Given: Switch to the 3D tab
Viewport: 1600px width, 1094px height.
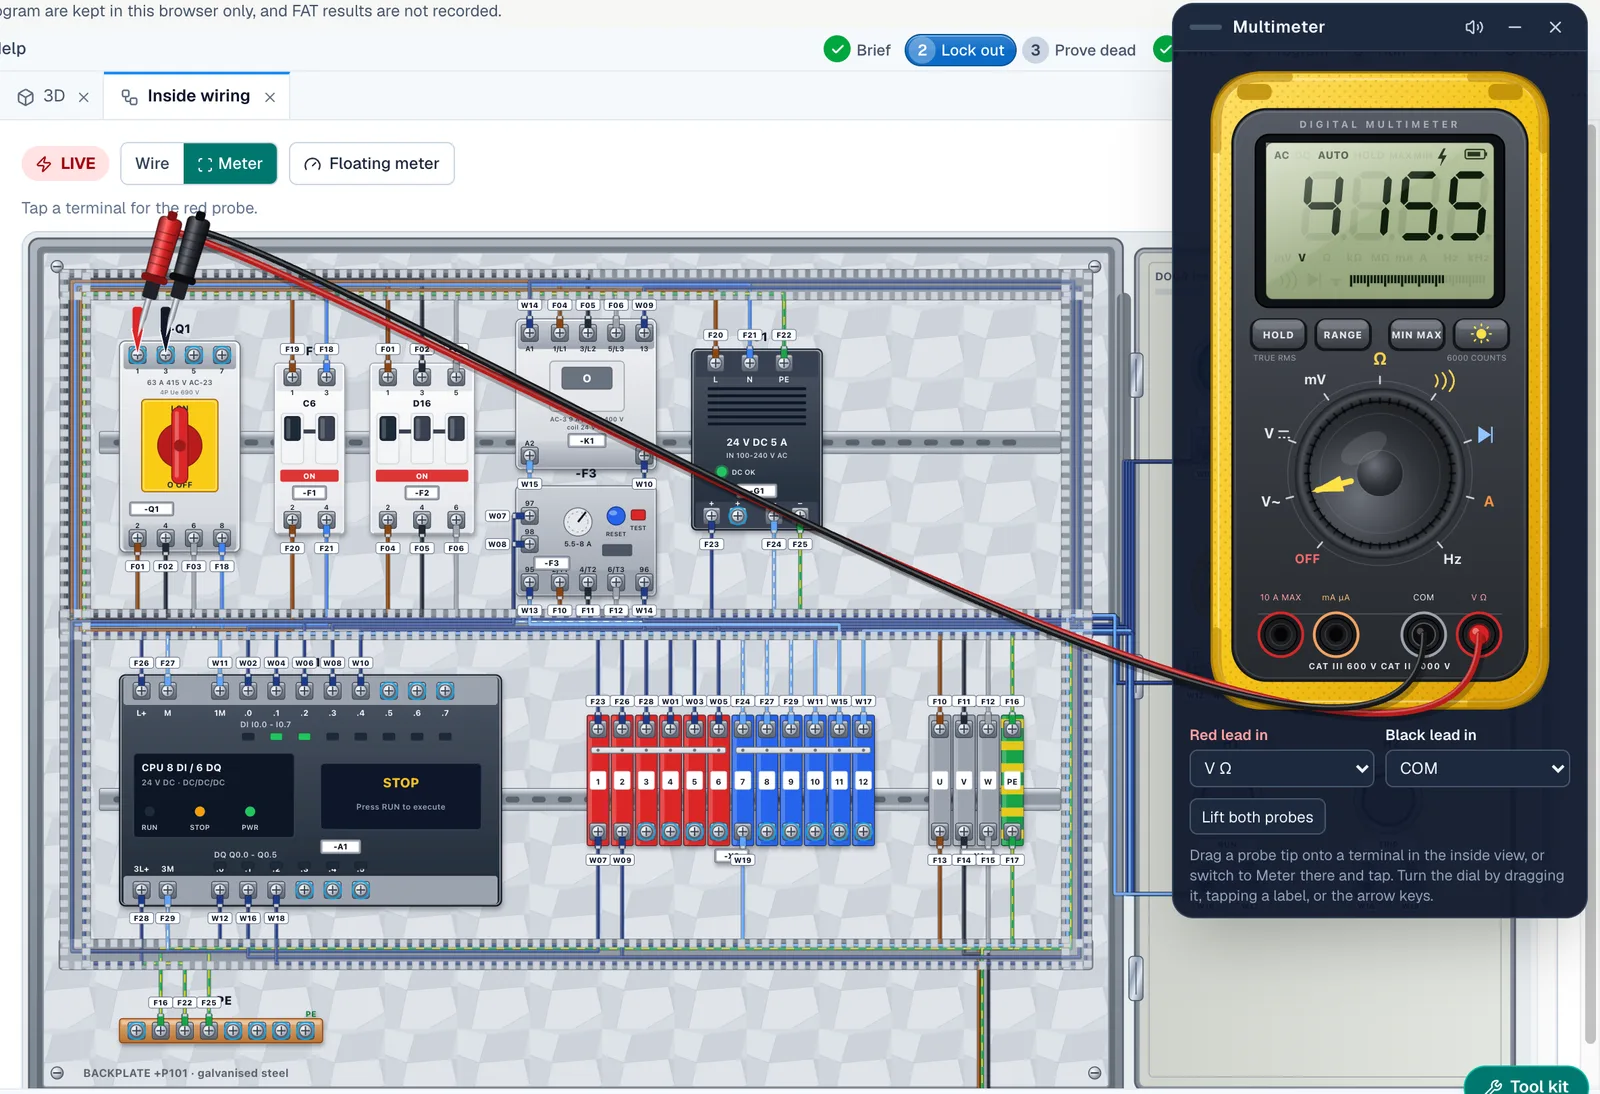Looking at the screenshot, I should 42,96.
